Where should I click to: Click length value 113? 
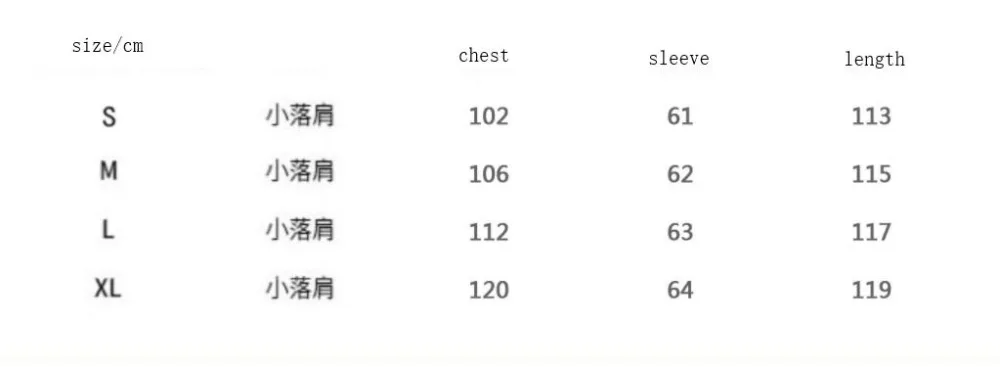point(872,116)
